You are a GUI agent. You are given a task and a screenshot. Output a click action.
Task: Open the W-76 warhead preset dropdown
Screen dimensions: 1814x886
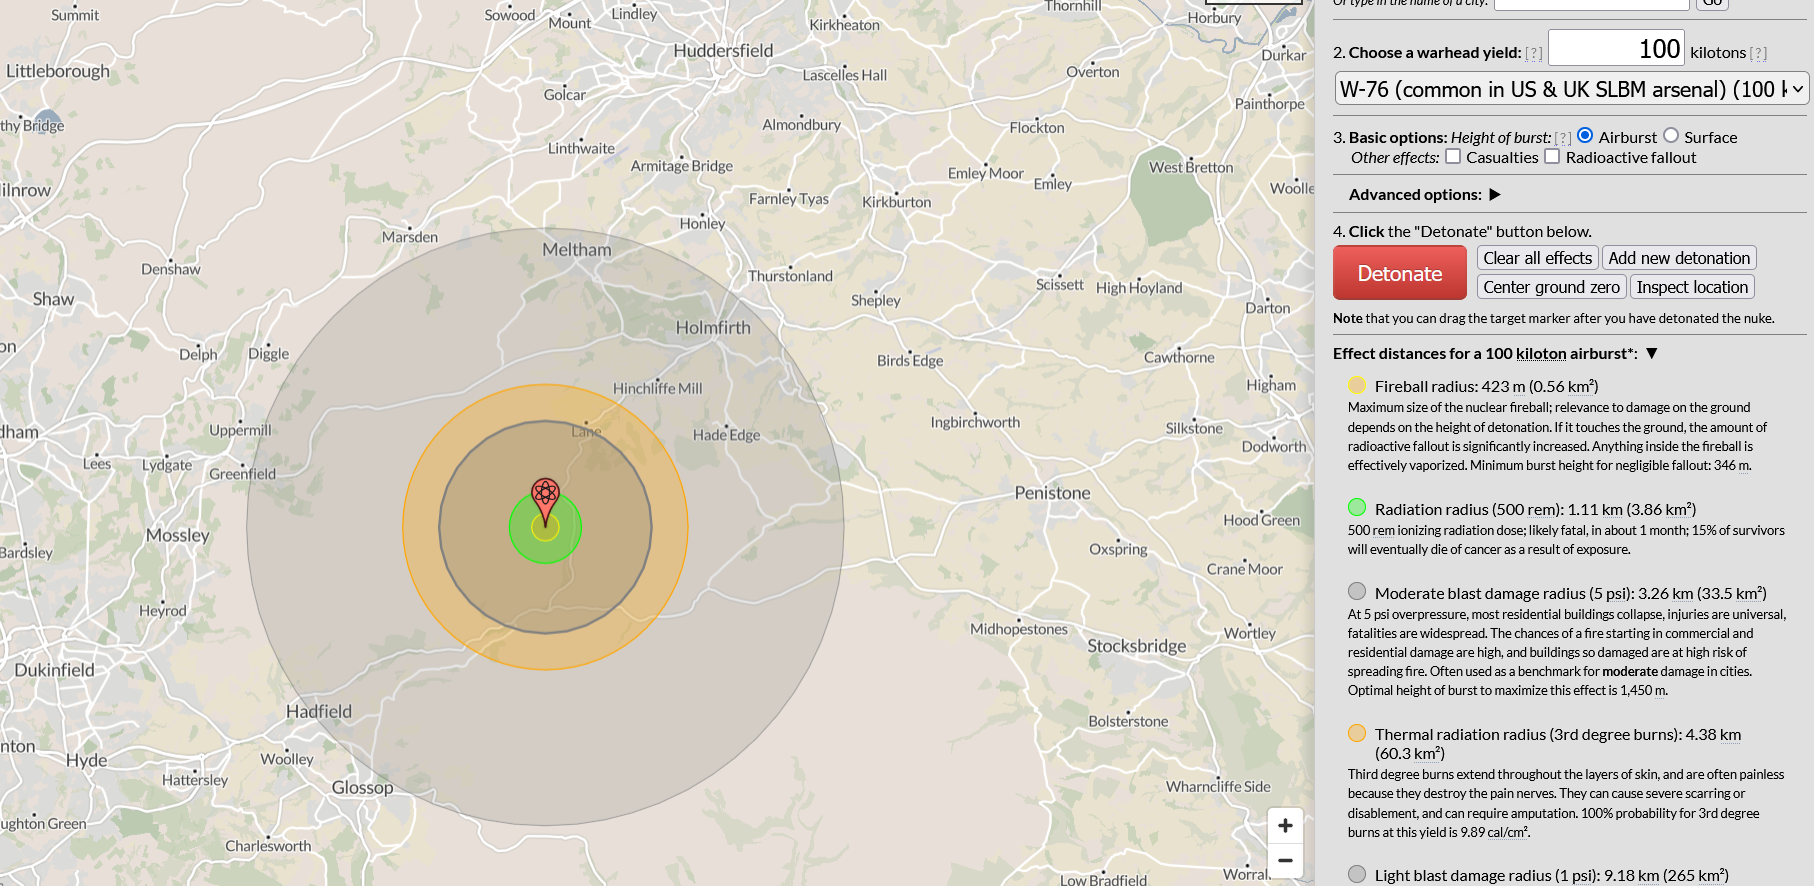point(1572,89)
